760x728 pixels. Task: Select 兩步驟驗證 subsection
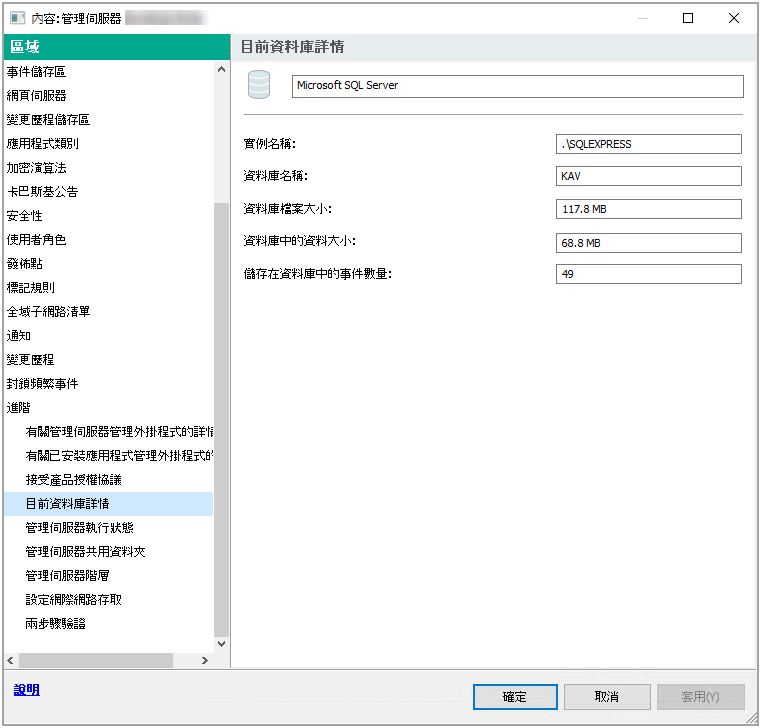(55, 624)
